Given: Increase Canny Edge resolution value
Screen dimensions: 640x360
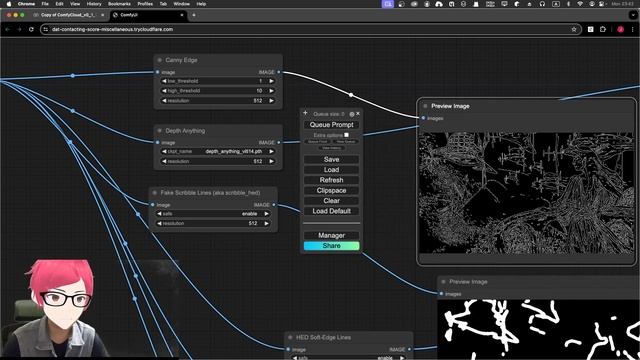Looking at the screenshot, I should pos(271,100).
